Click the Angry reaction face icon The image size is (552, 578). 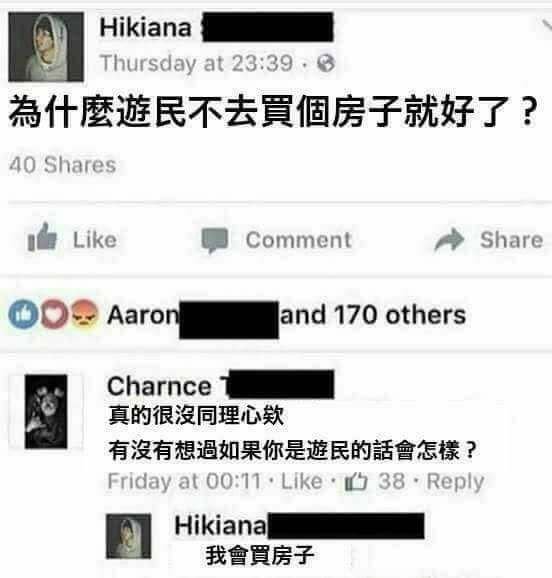[x=85, y=313]
